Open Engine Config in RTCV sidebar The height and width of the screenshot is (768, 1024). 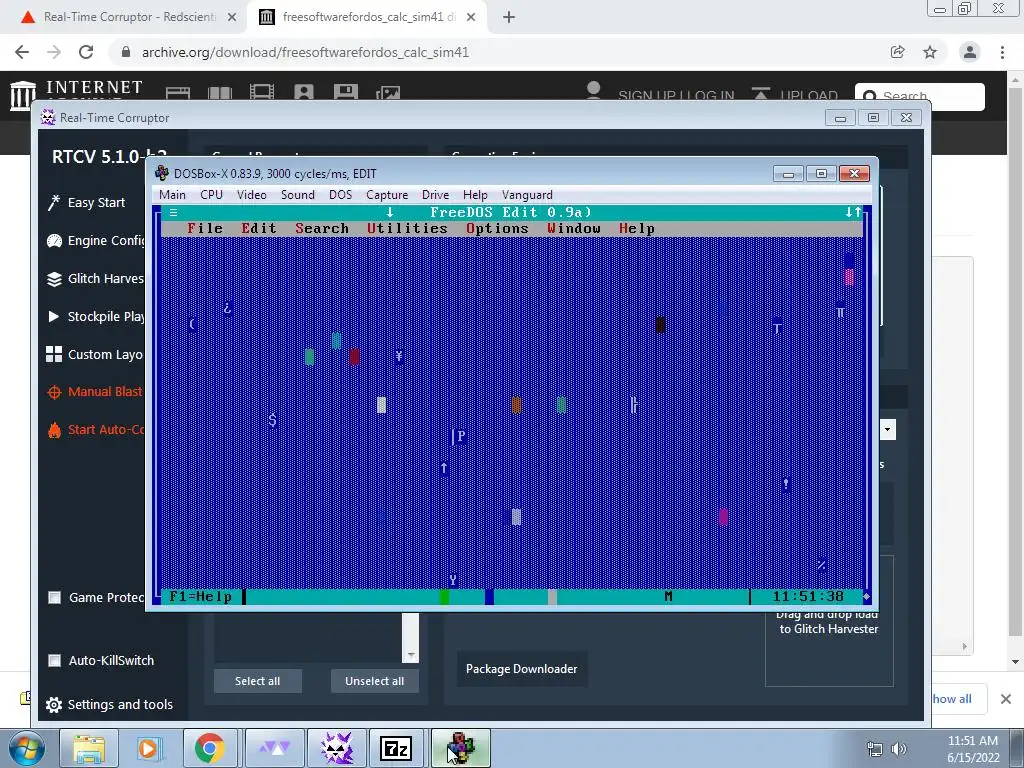[x=95, y=240]
